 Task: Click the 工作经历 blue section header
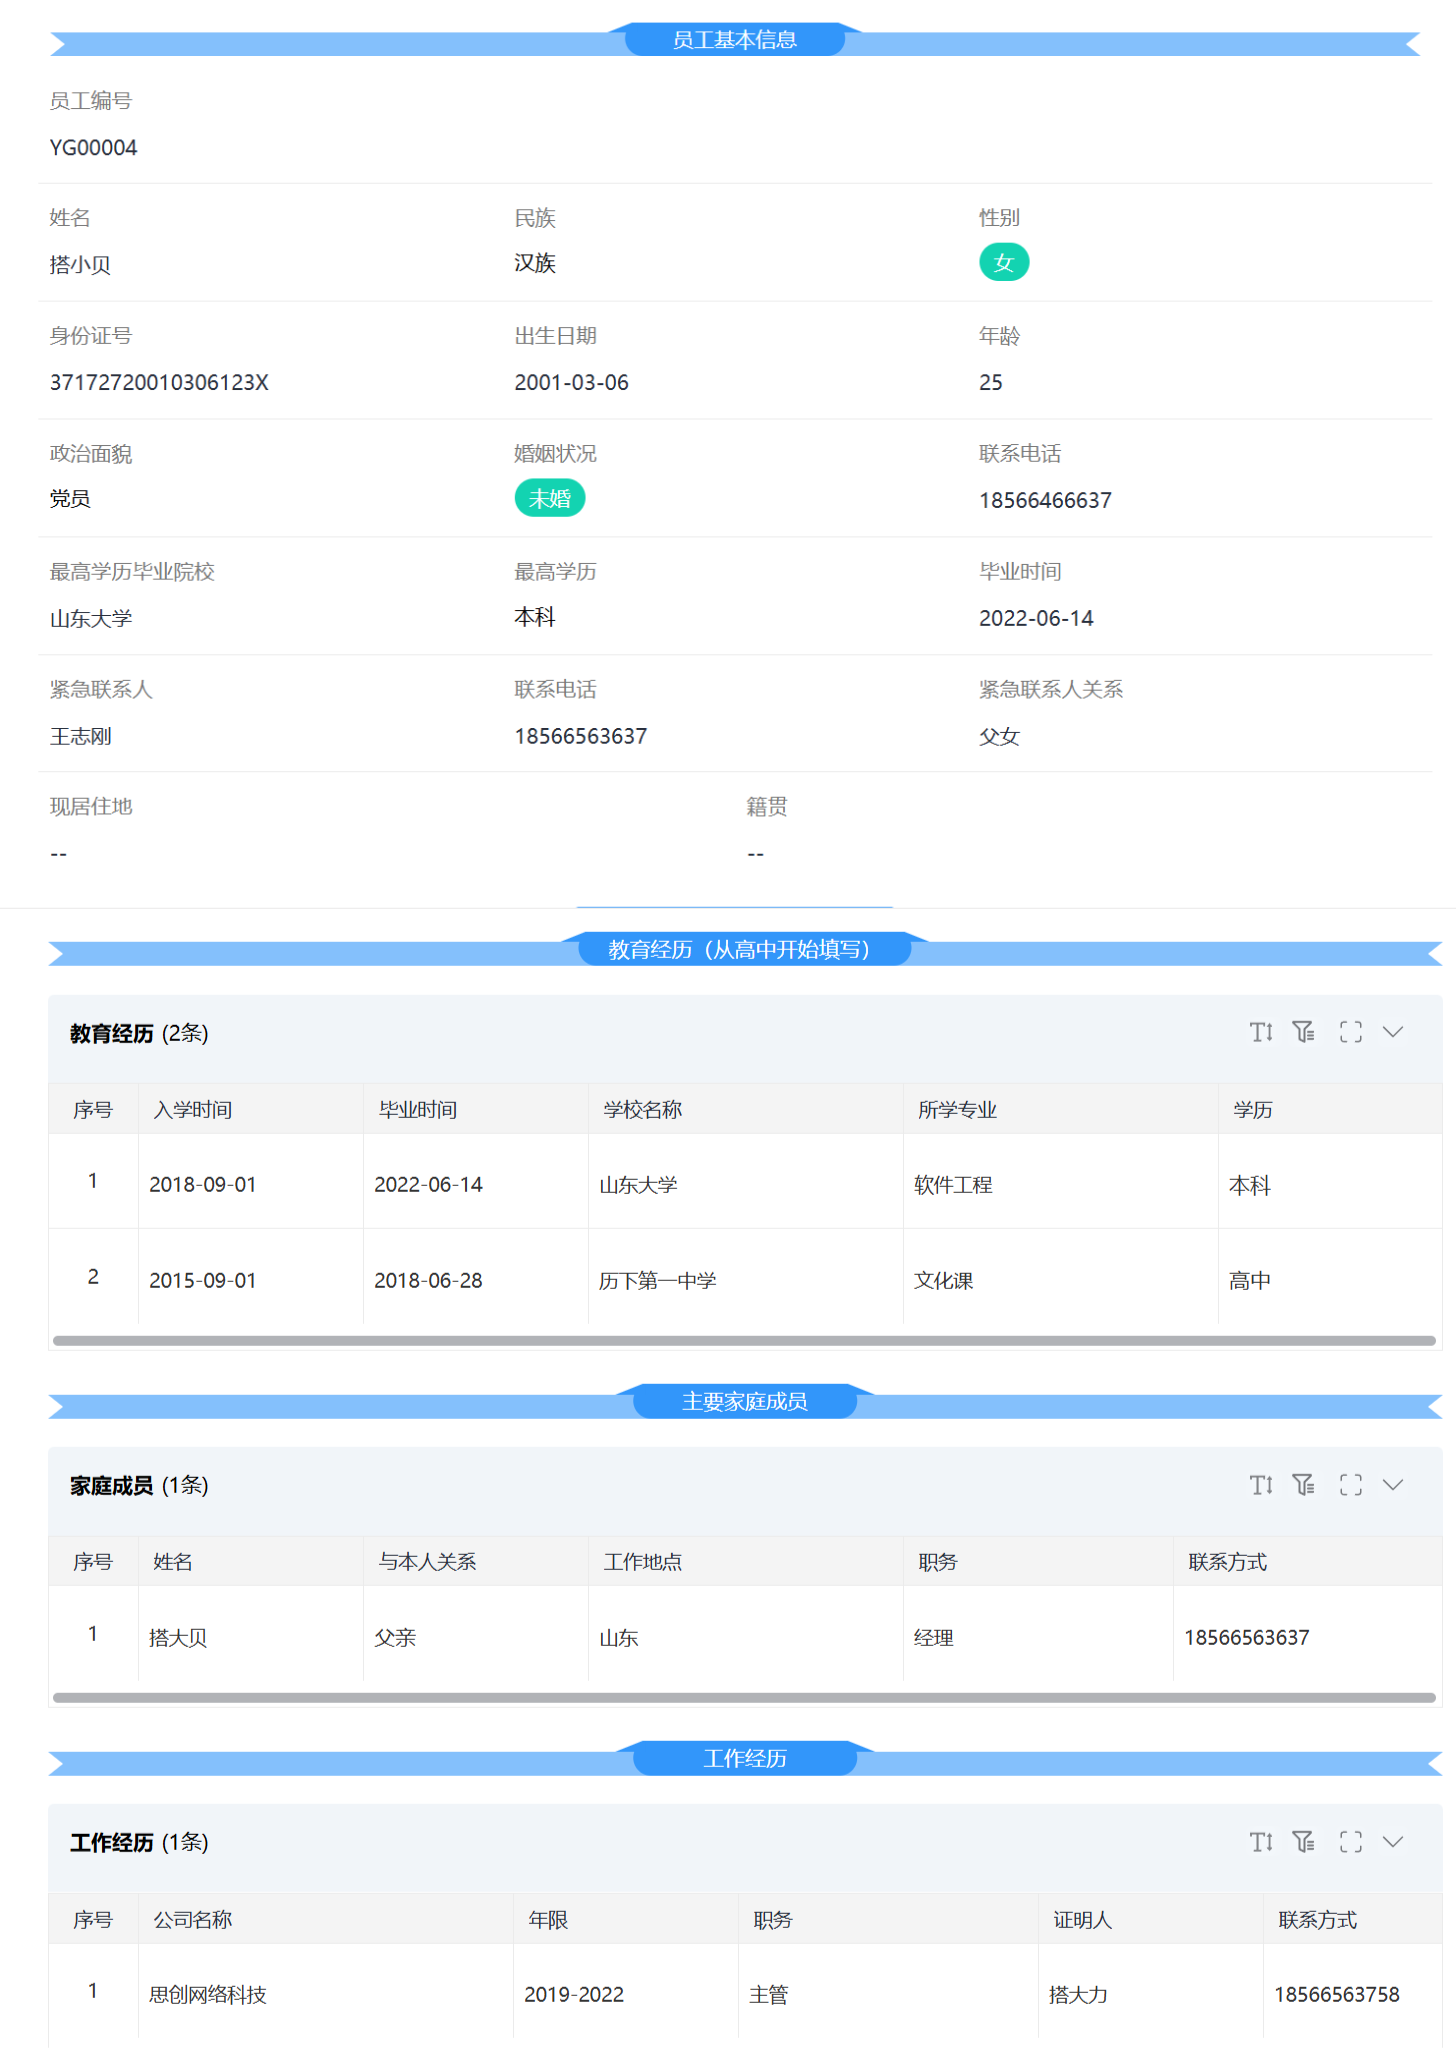[745, 1759]
